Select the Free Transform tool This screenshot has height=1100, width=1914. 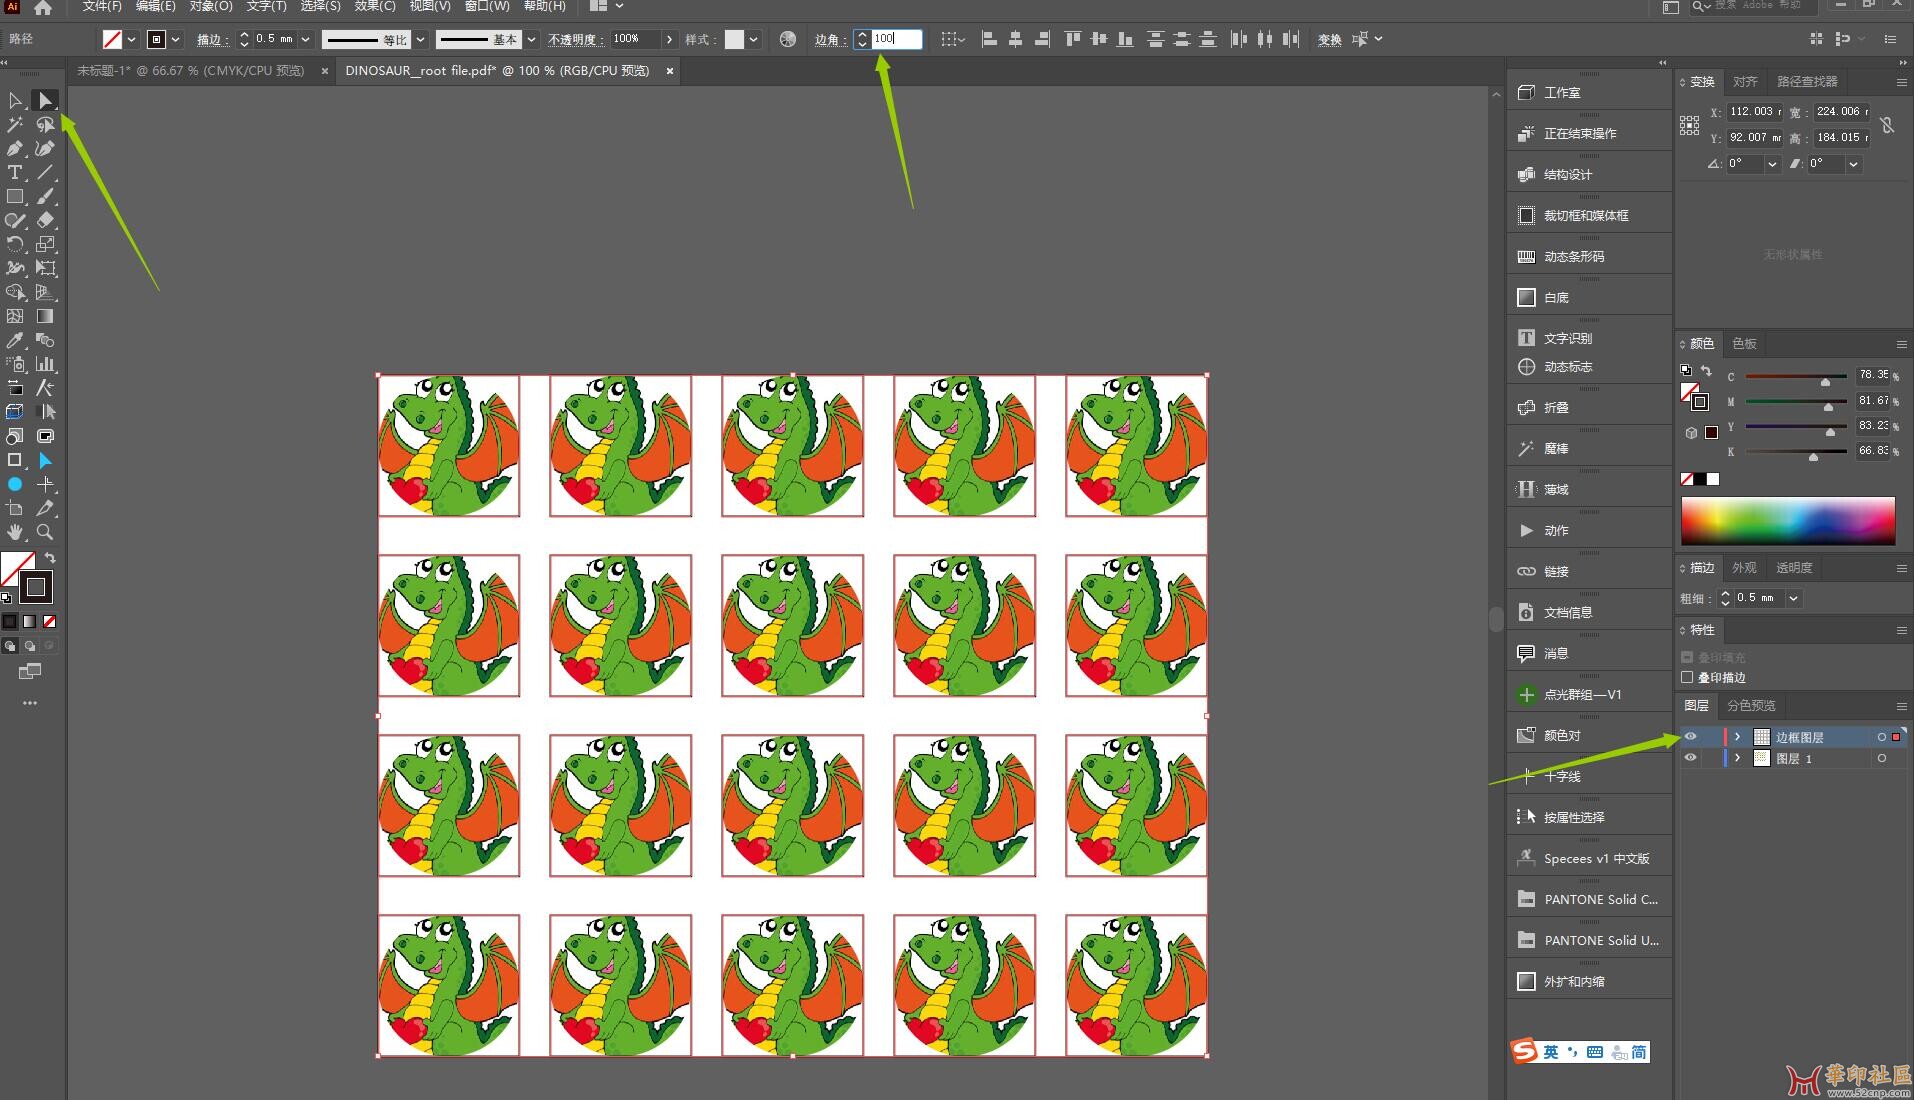pos(45,268)
